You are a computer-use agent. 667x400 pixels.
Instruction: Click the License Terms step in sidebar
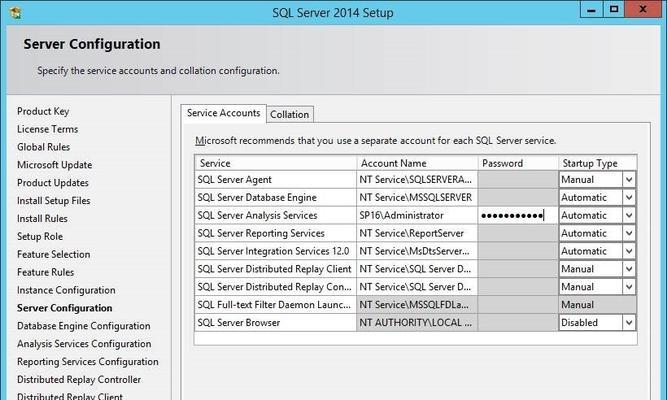48,129
